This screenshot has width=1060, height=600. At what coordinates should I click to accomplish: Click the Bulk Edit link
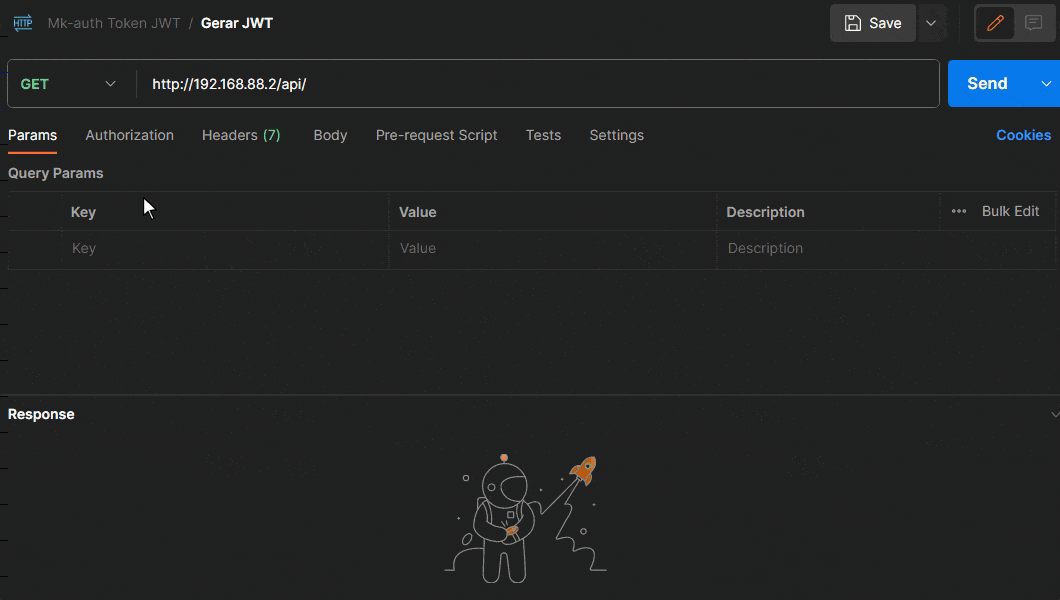pyautogui.click(x=1010, y=212)
